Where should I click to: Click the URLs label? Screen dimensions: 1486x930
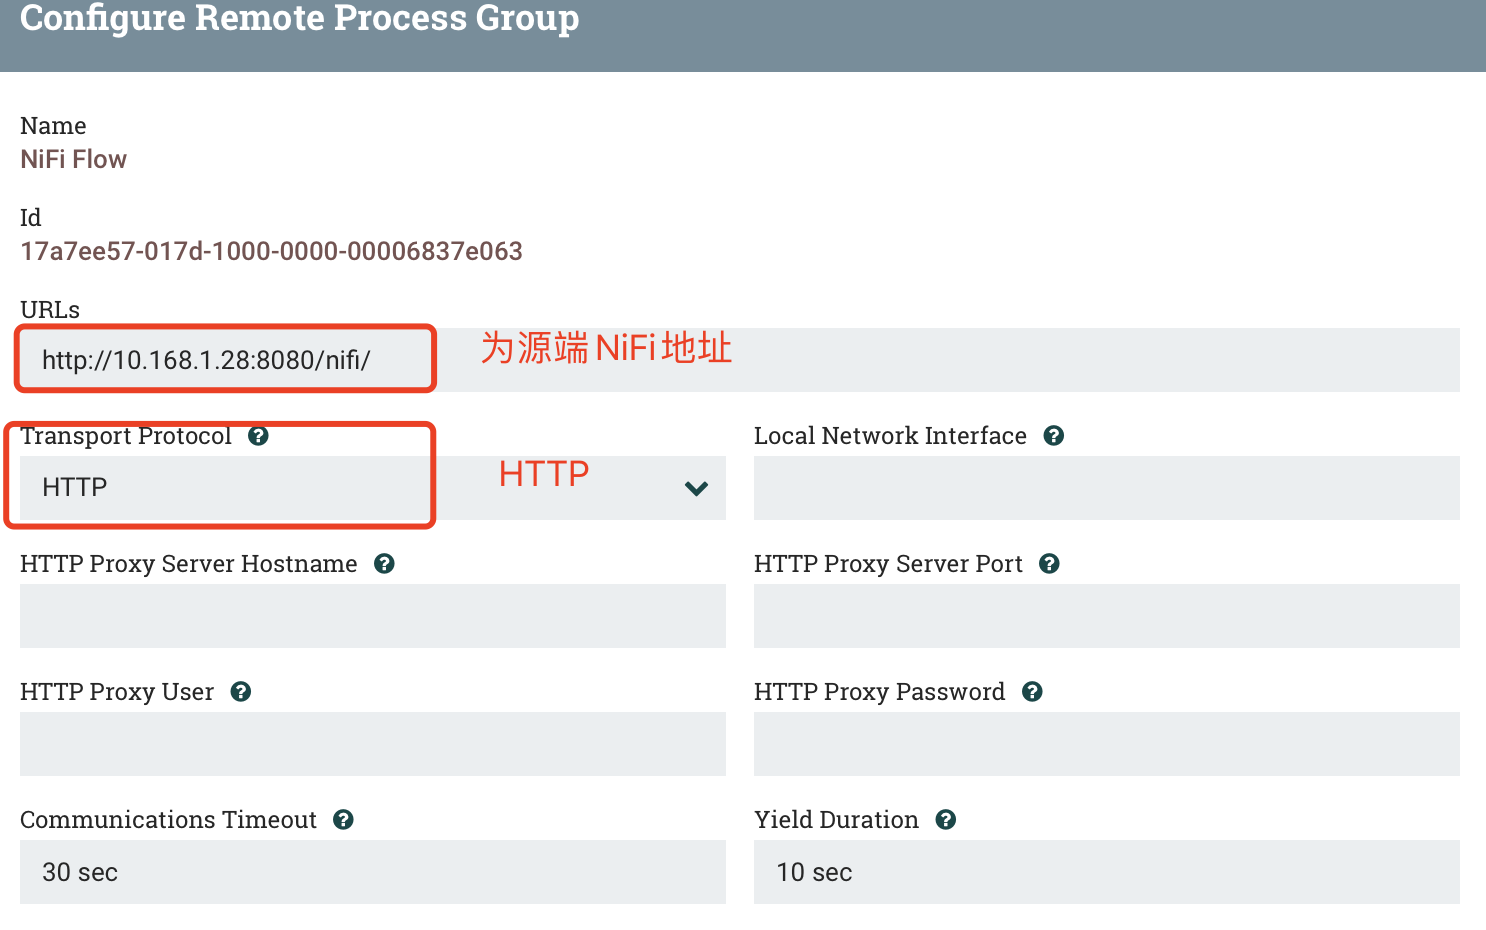(x=50, y=310)
